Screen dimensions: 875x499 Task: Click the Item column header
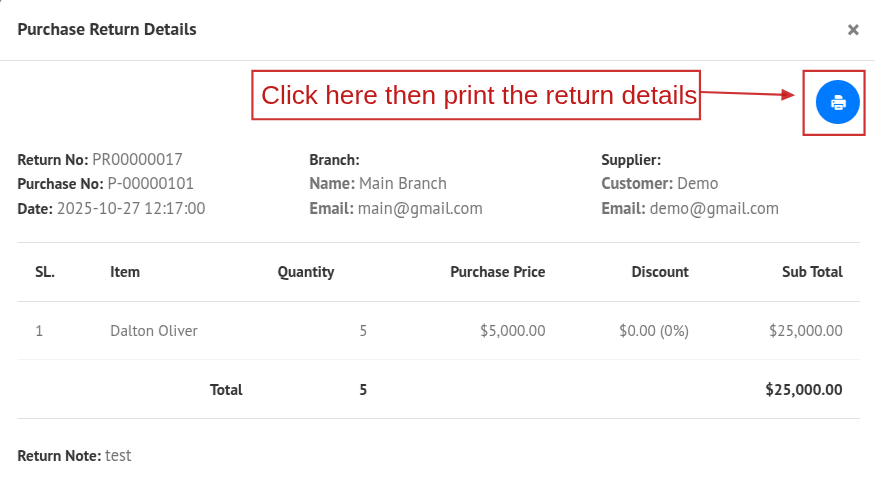coord(125,272)
